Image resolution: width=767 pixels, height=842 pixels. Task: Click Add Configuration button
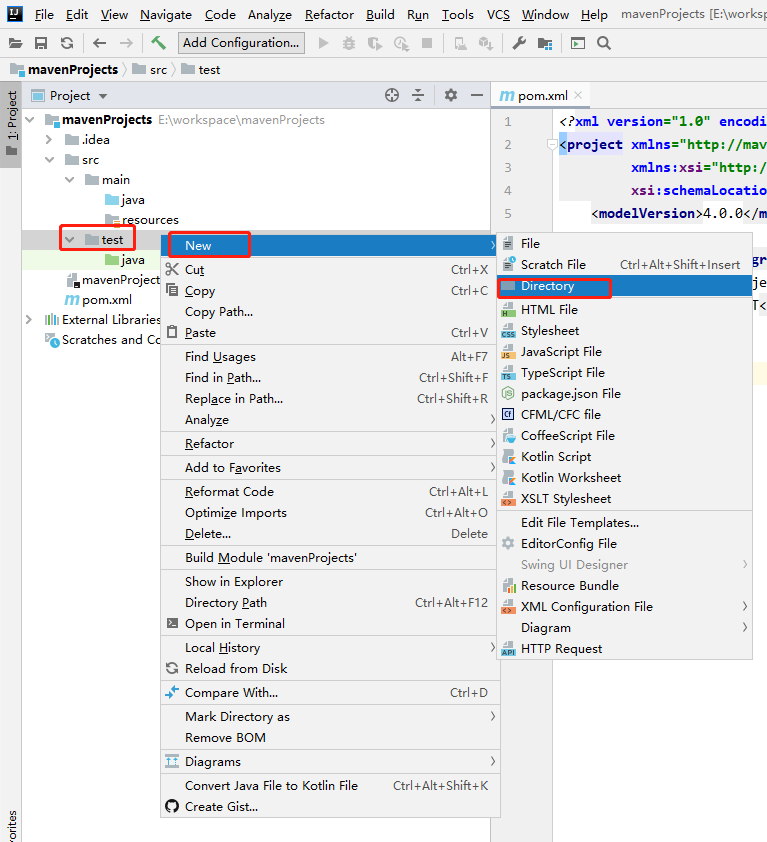click(241, 43)
